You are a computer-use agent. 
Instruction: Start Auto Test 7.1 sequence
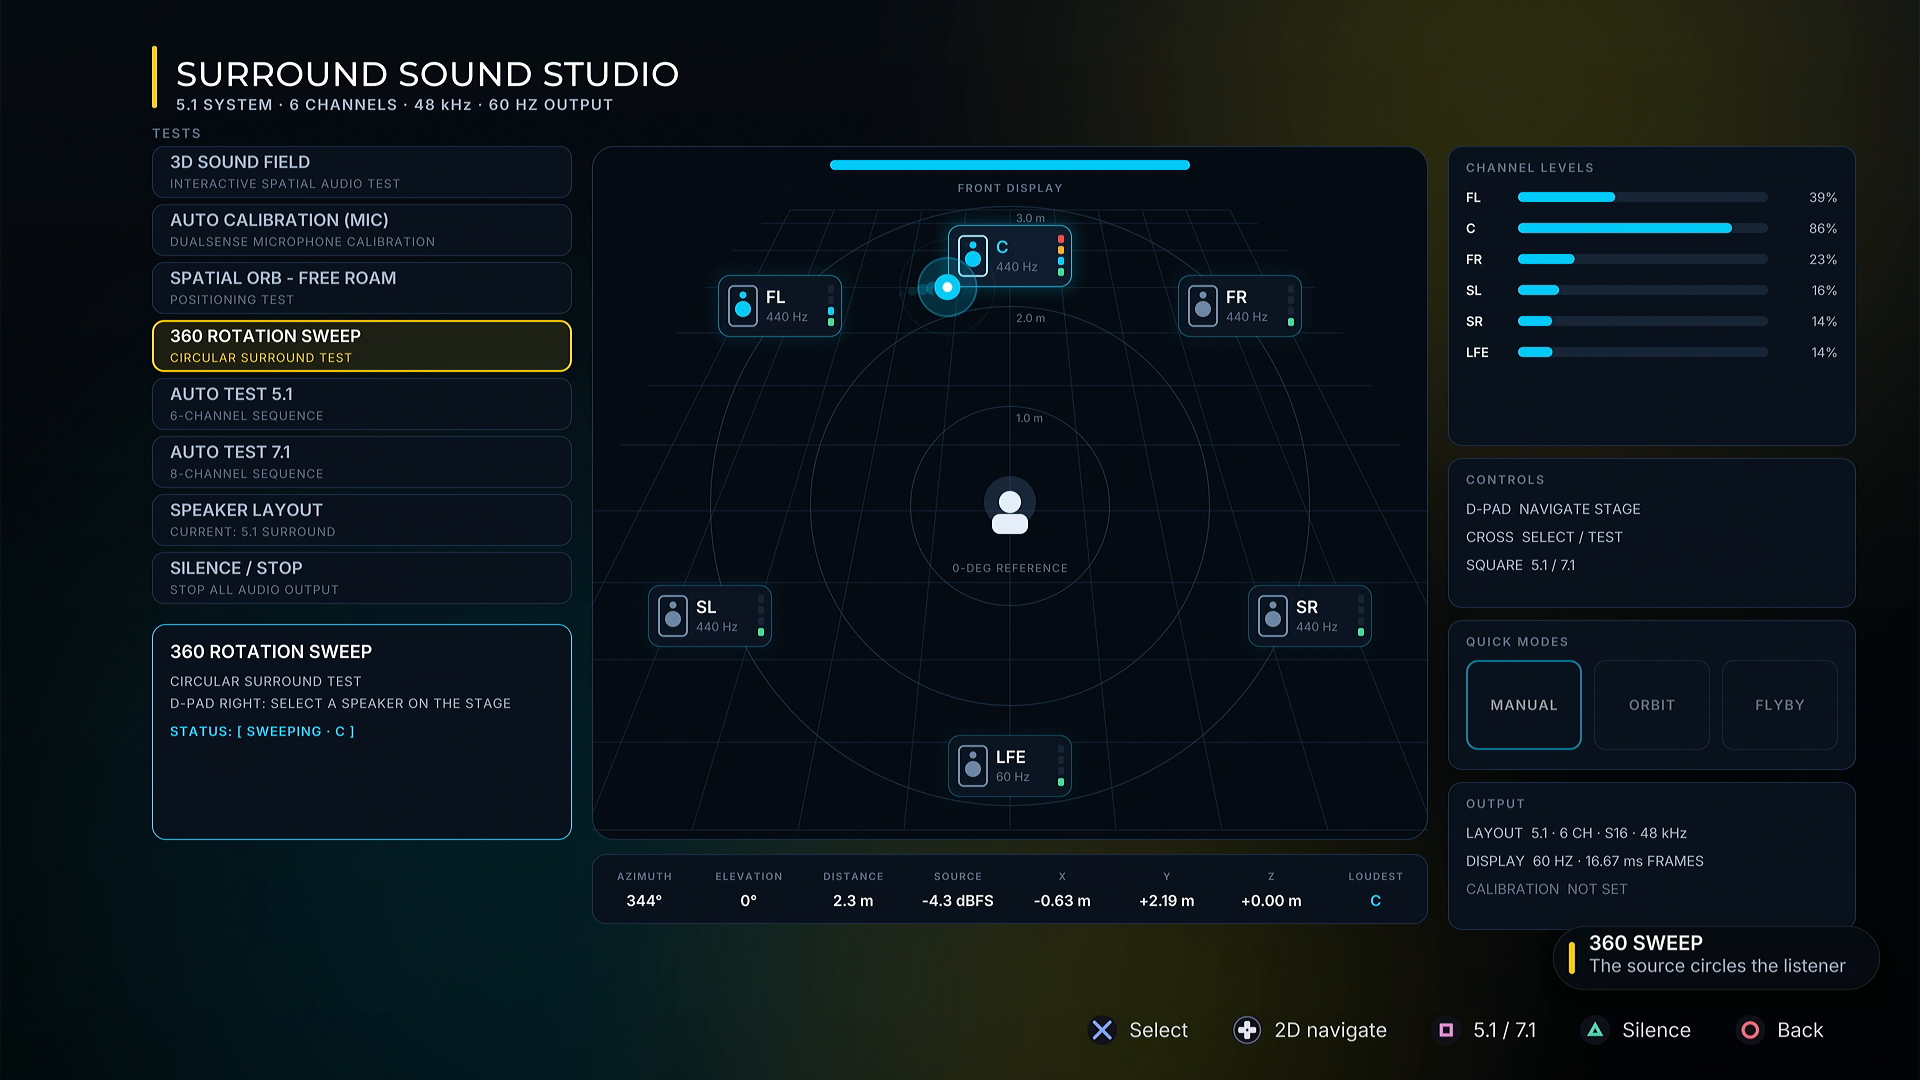[x=362, y=462]
